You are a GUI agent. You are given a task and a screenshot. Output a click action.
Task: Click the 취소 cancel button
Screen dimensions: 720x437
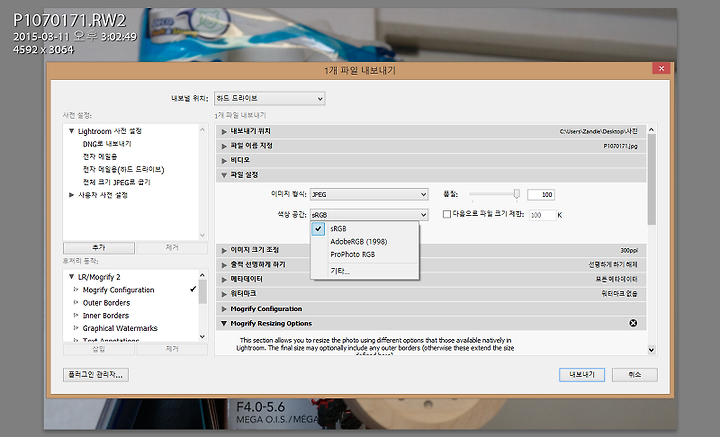pos(635,375)
